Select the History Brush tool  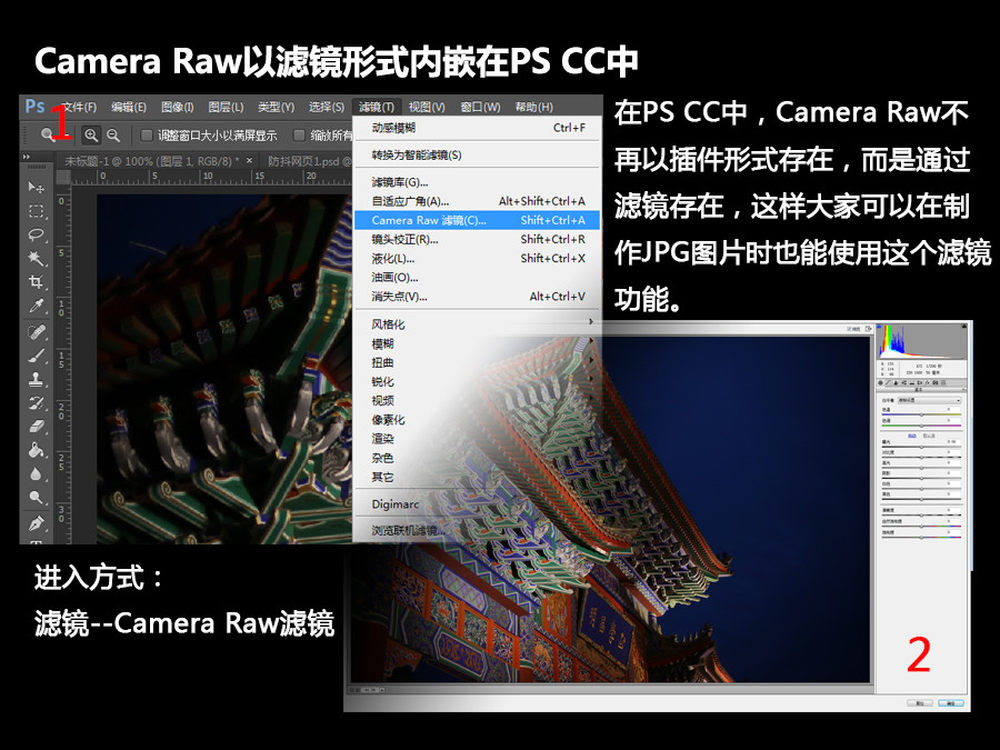[x=36, y=402]
